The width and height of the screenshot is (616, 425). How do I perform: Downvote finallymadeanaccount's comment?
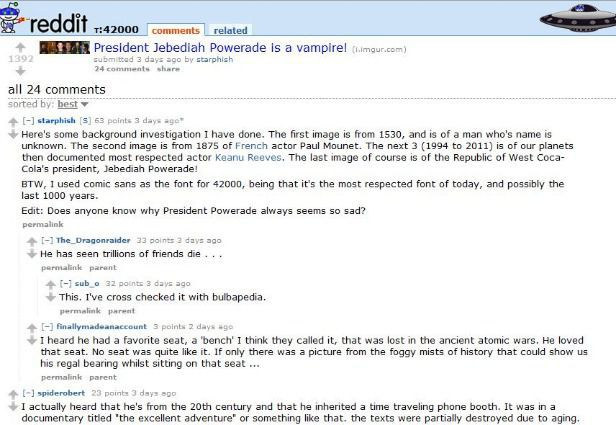coord(31,341)
